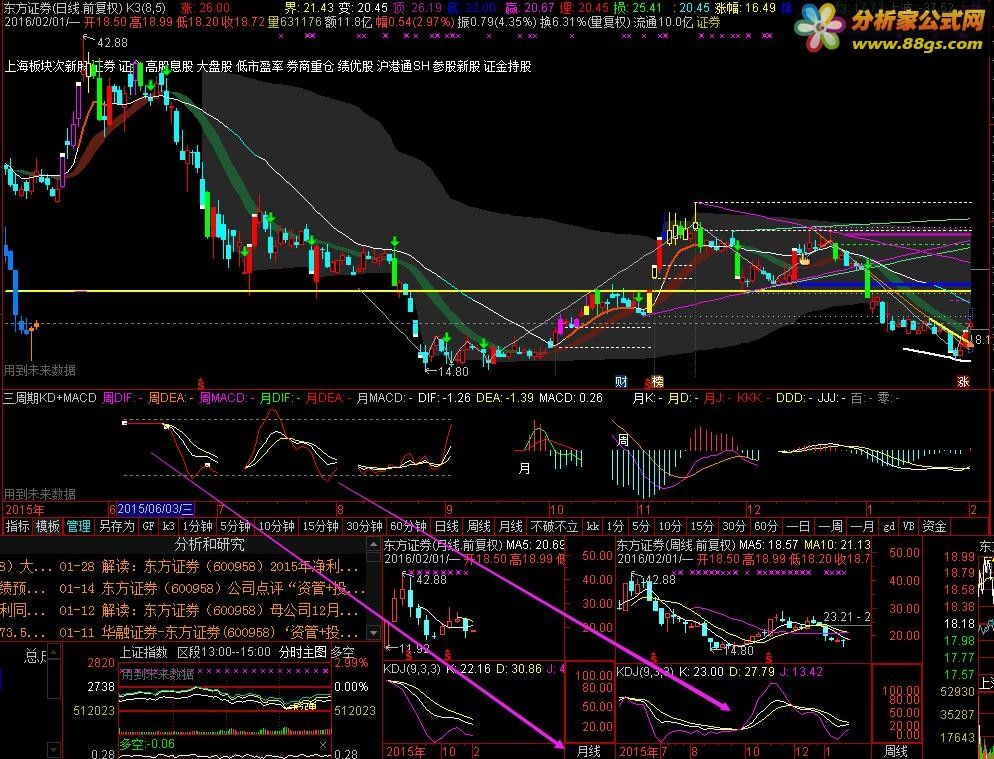Select the 日线 daily chart period
The height and width of the screenshot is (759, 994).
[x=446, y=526]
